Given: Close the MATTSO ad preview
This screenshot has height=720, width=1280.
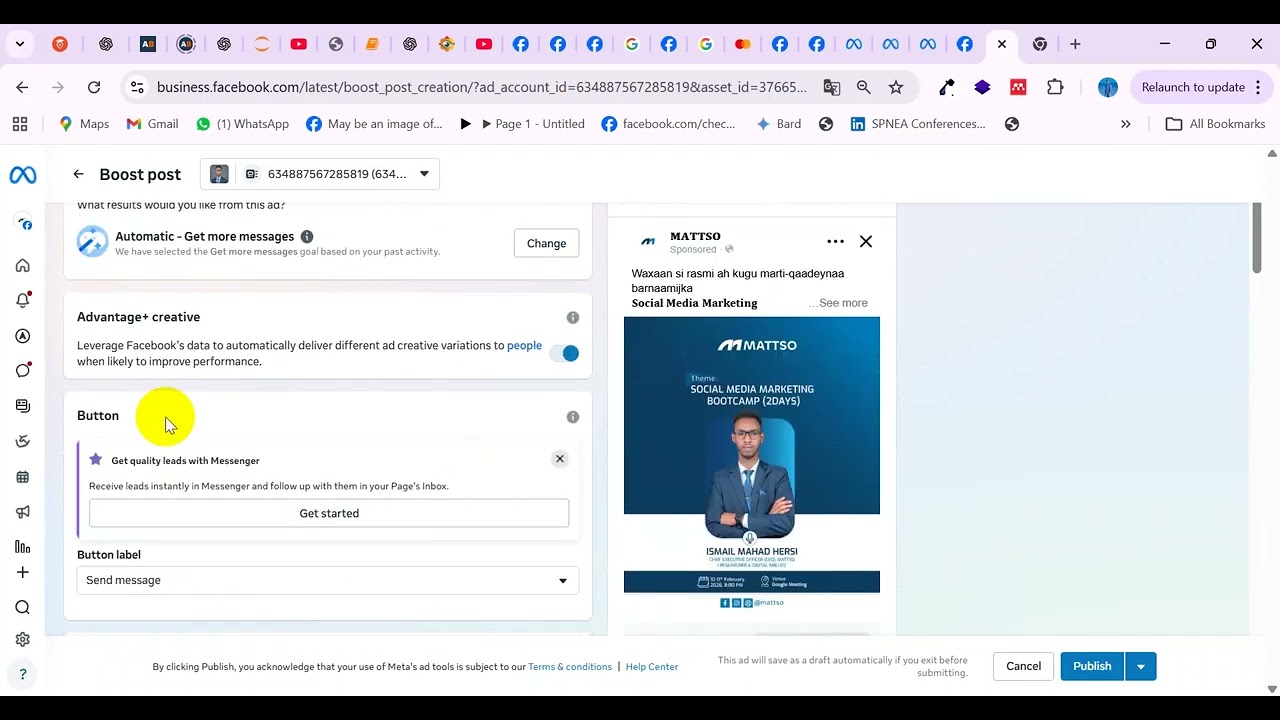Looking at the screenshot, I should pyautogui.click(x=866, y=241).
